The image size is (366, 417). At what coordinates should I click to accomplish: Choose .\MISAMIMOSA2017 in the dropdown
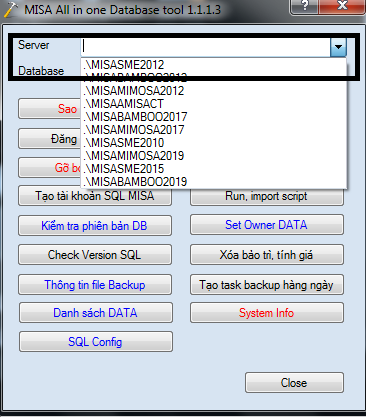214,130
